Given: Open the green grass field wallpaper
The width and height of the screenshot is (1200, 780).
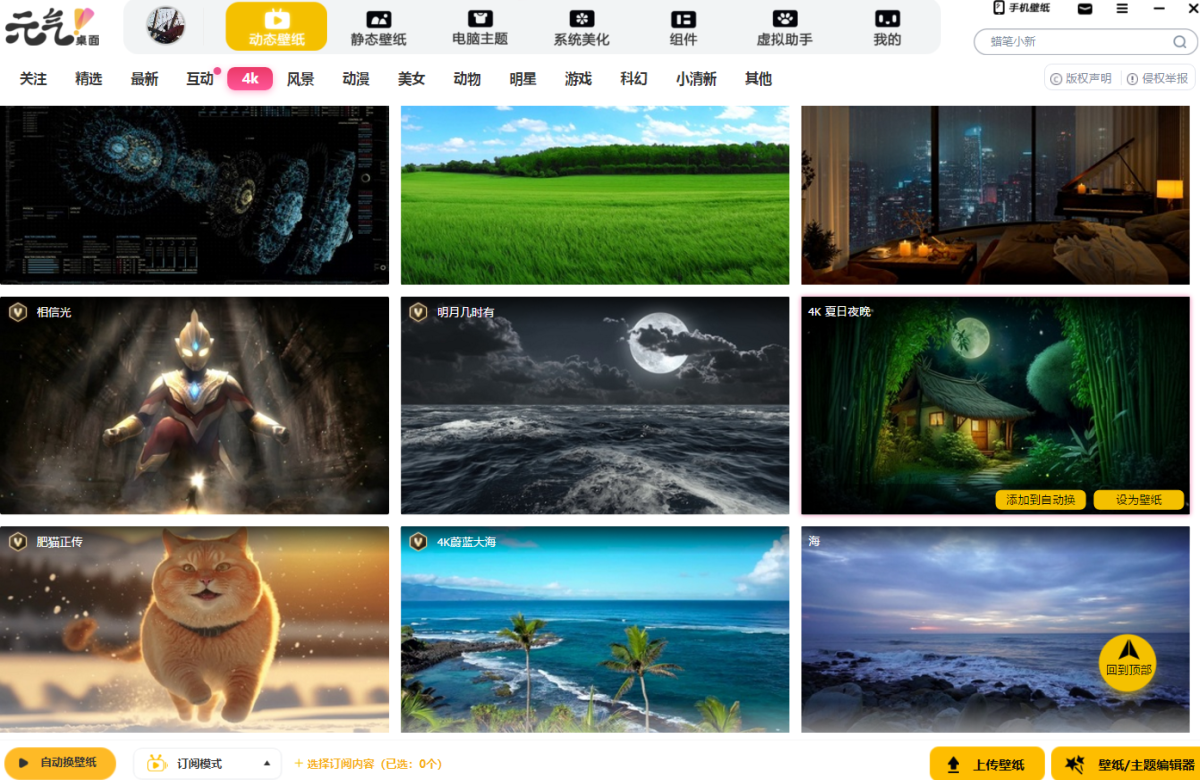Looking at the screenshot, I should coord(595,195).
